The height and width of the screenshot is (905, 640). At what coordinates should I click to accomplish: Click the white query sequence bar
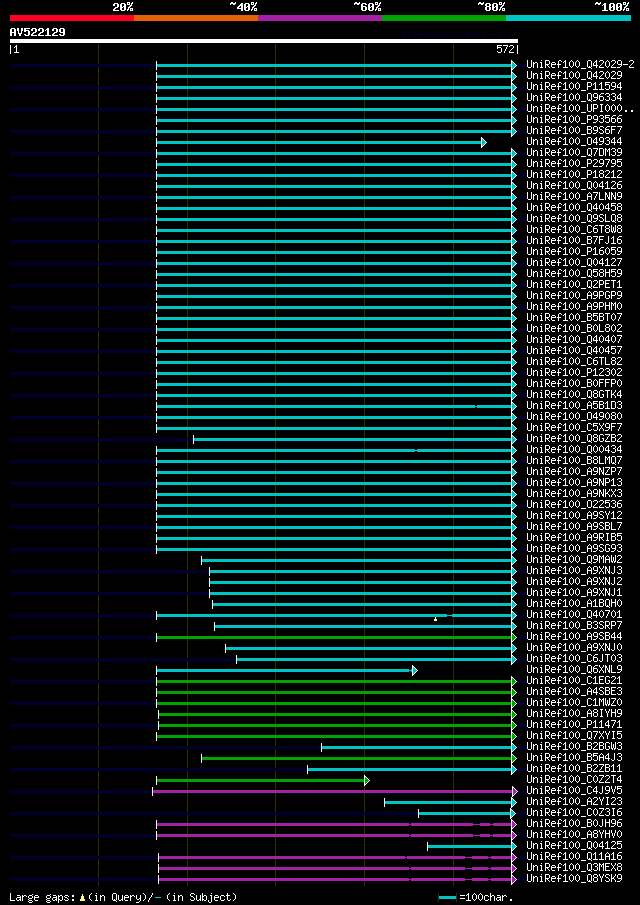point(264,41)
